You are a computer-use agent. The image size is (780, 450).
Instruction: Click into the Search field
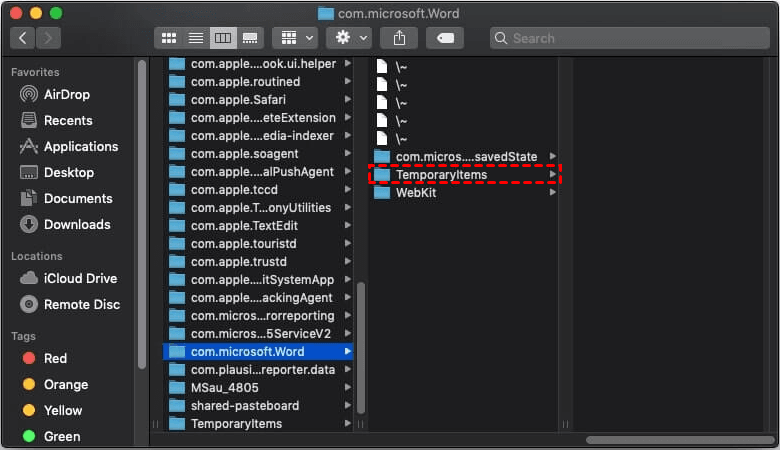[630, 38]
